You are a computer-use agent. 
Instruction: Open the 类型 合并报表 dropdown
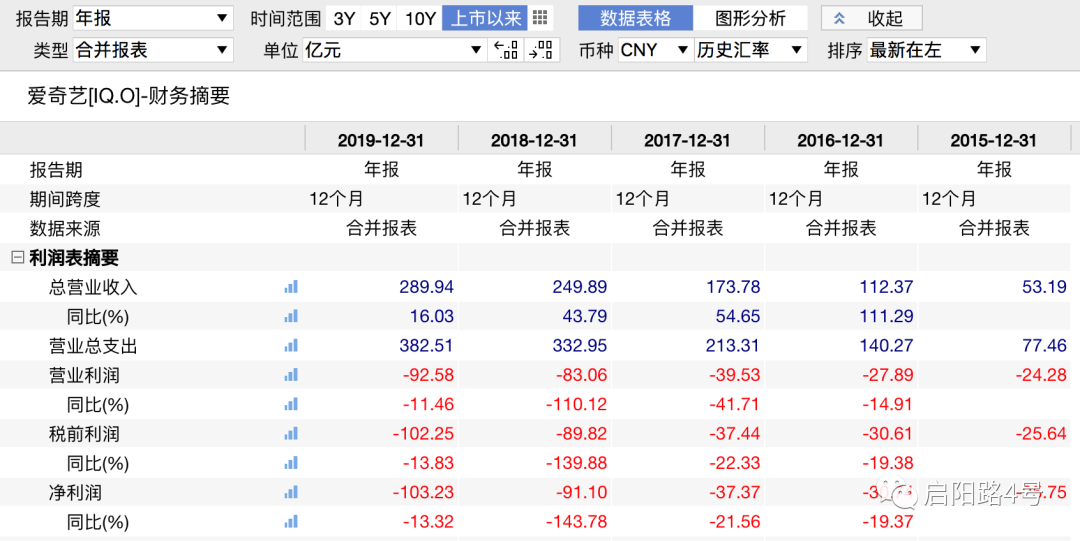(x=153, y=50)
